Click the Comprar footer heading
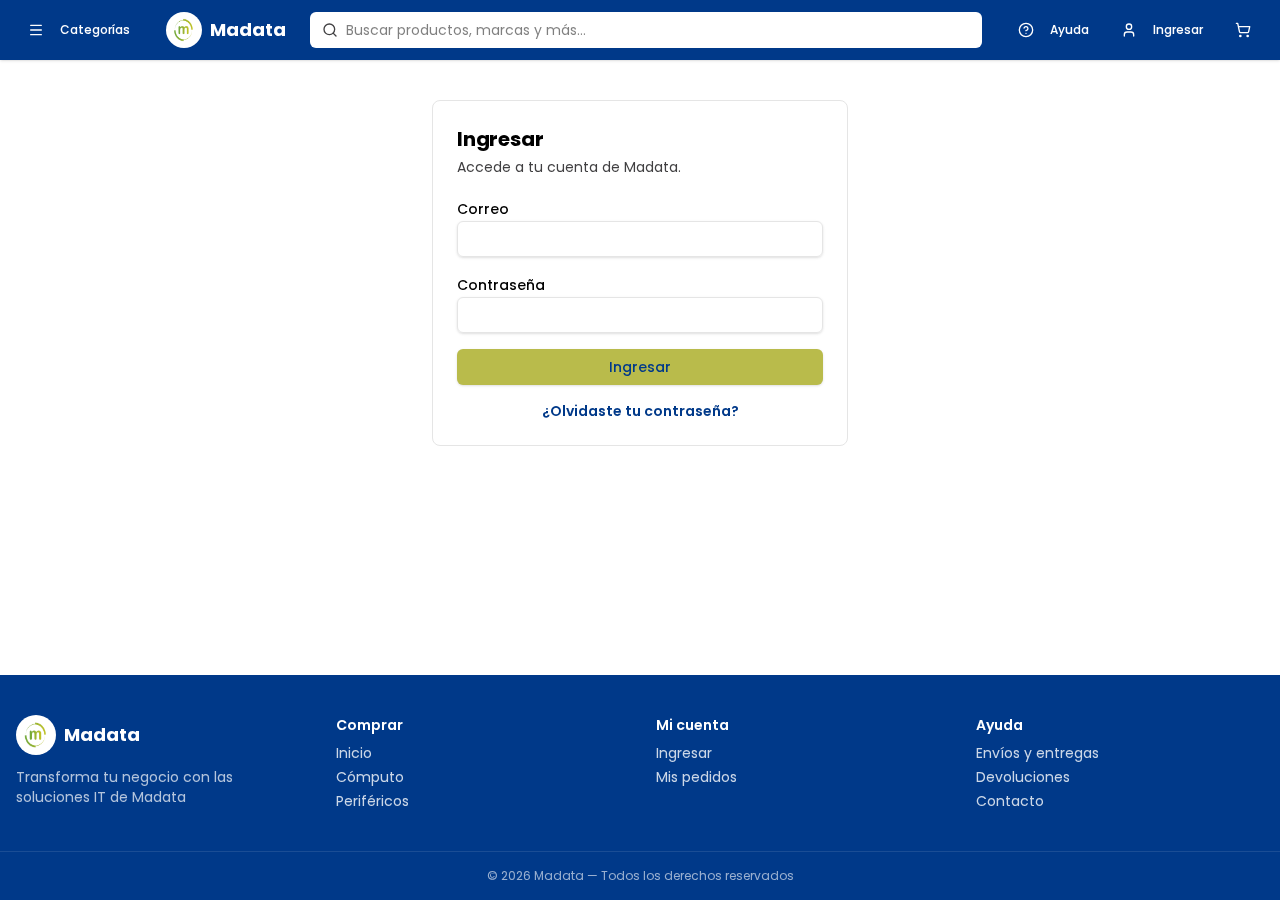1280x900 pixels. coord(369,725)
